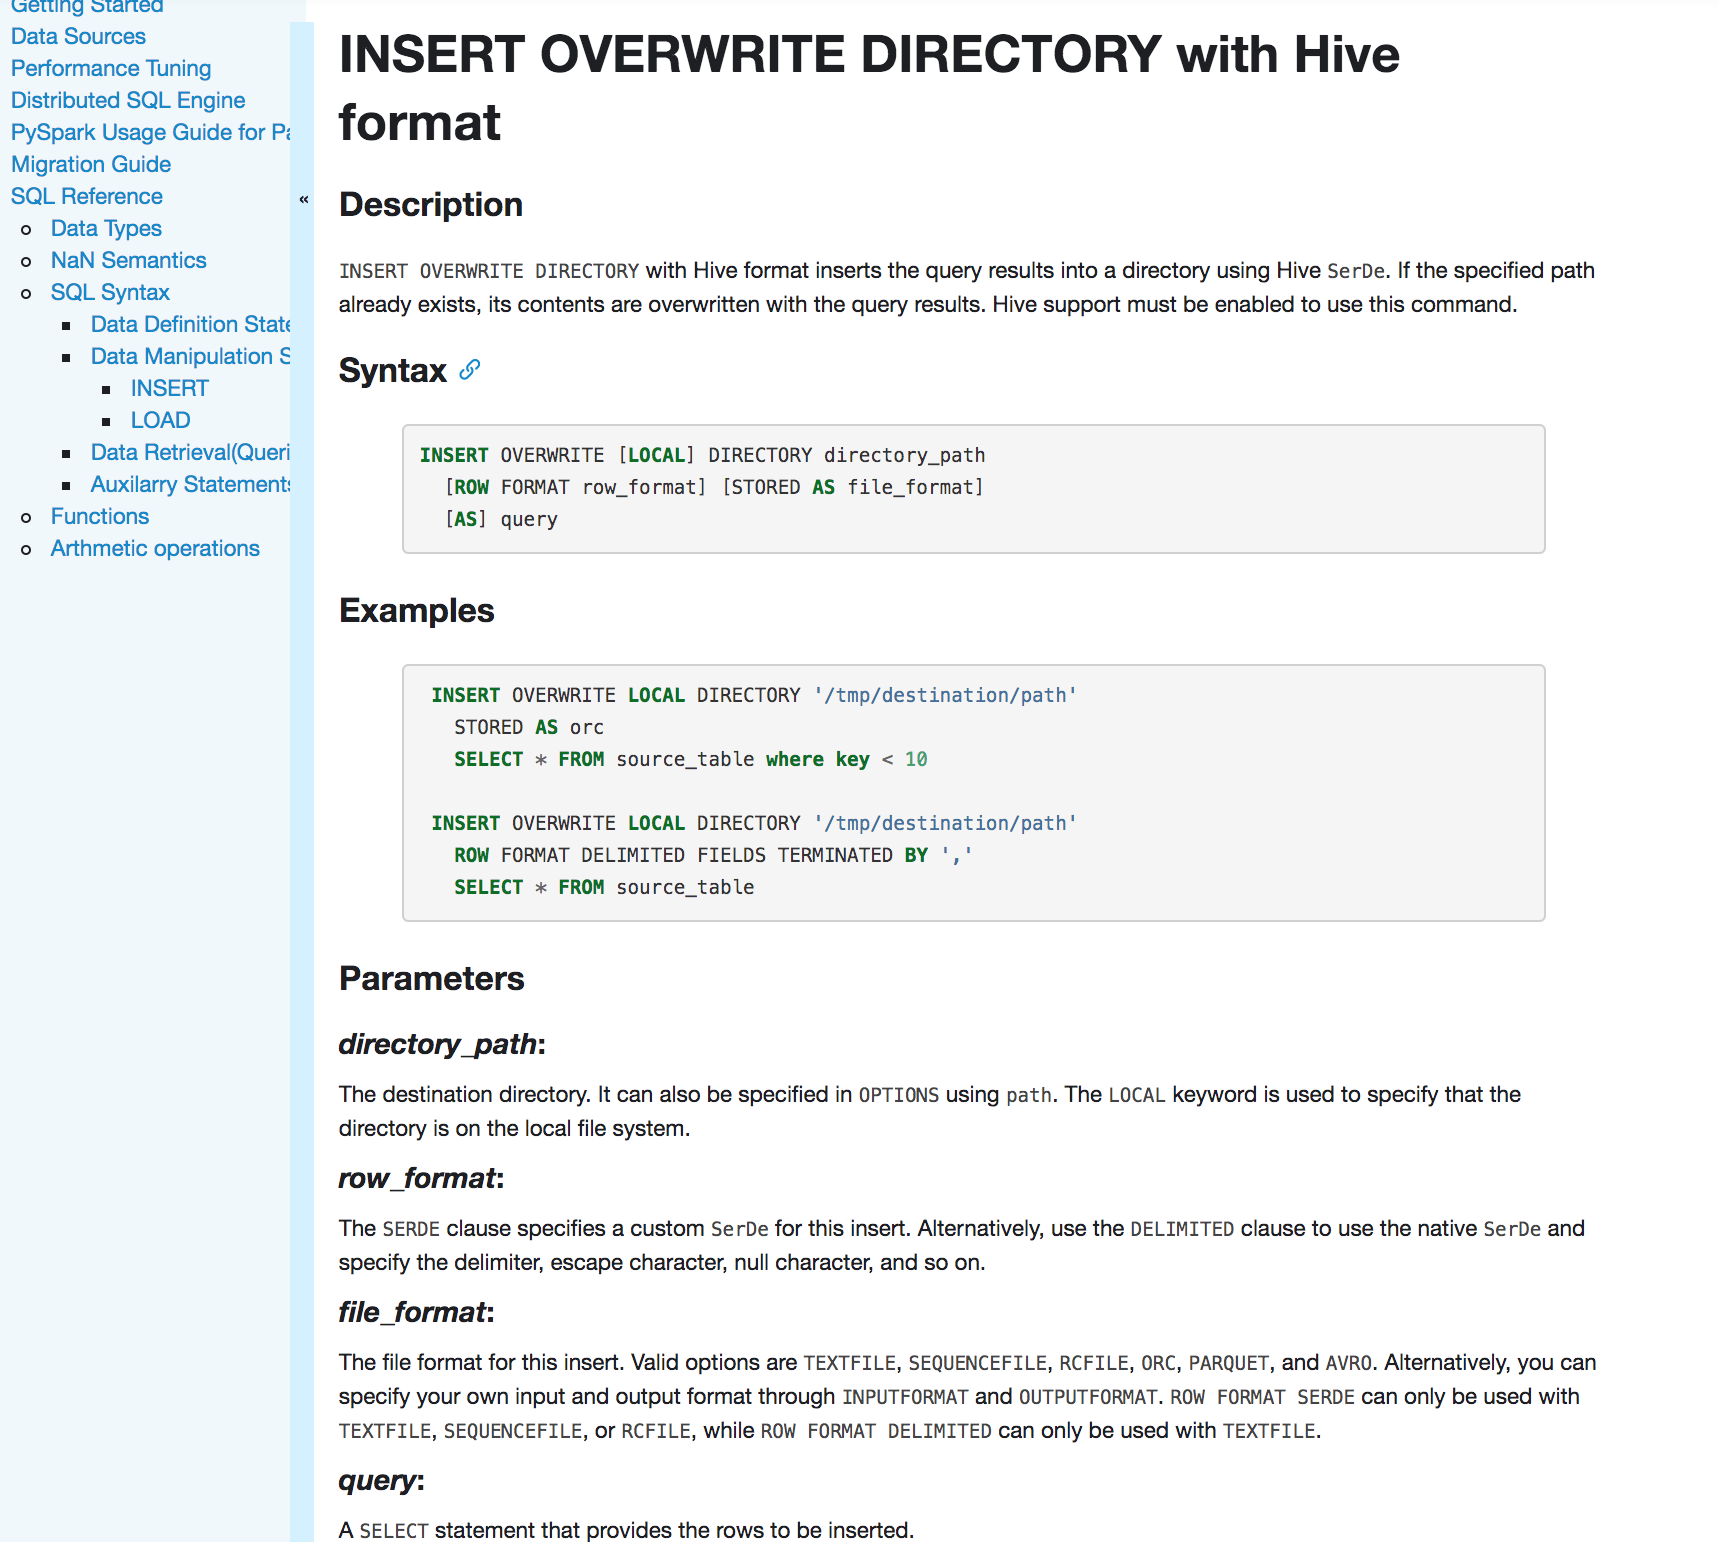Open Data Retrieval(Queries) sidebar entry
Image resolution: width=1719 pixels, height=1542 pixels.
click(190, 453)
